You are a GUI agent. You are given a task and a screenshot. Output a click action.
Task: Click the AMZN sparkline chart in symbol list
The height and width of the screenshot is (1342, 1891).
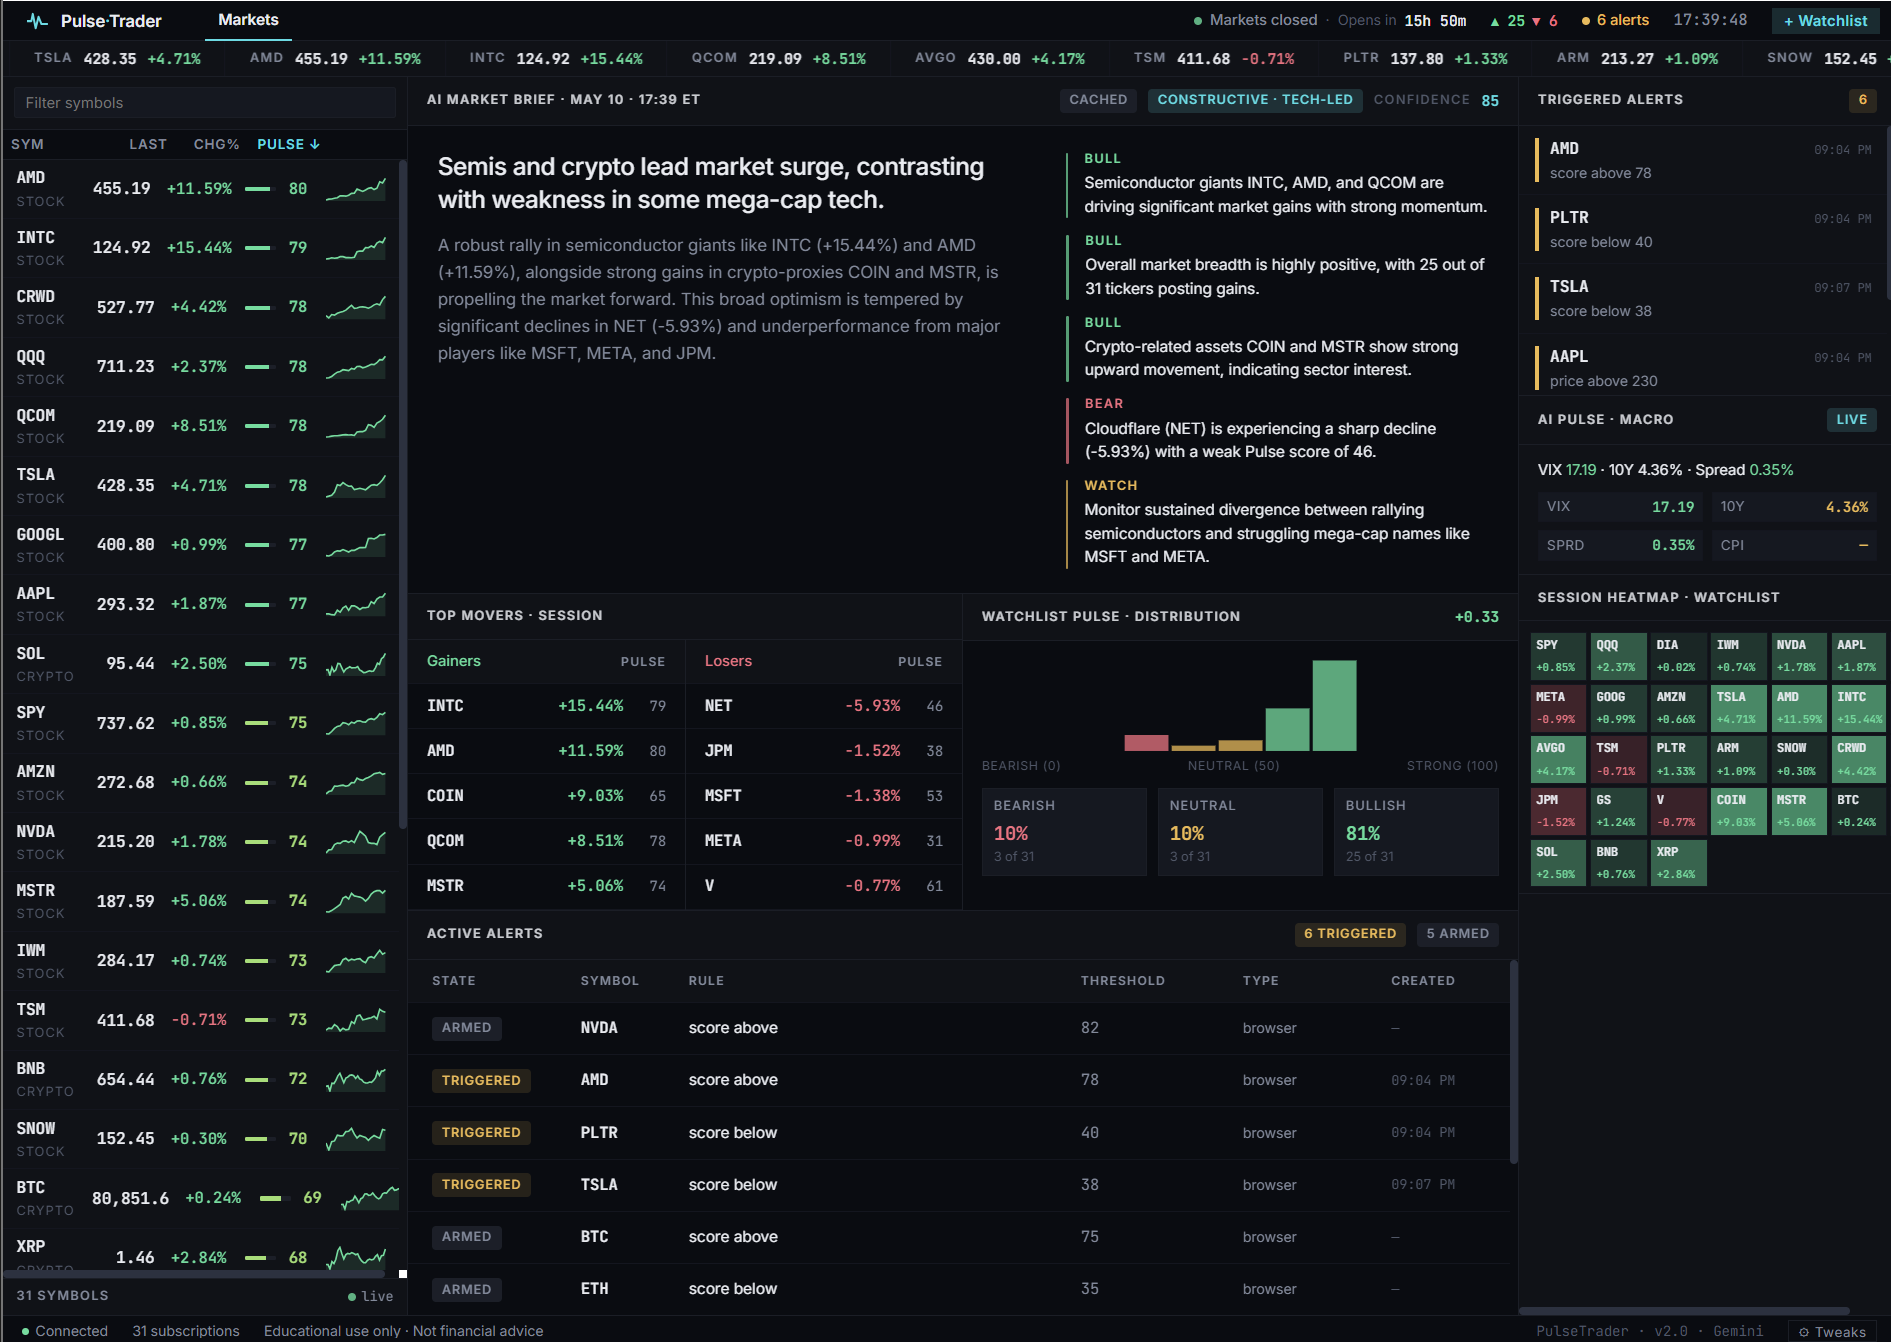(x=356, y=782)
